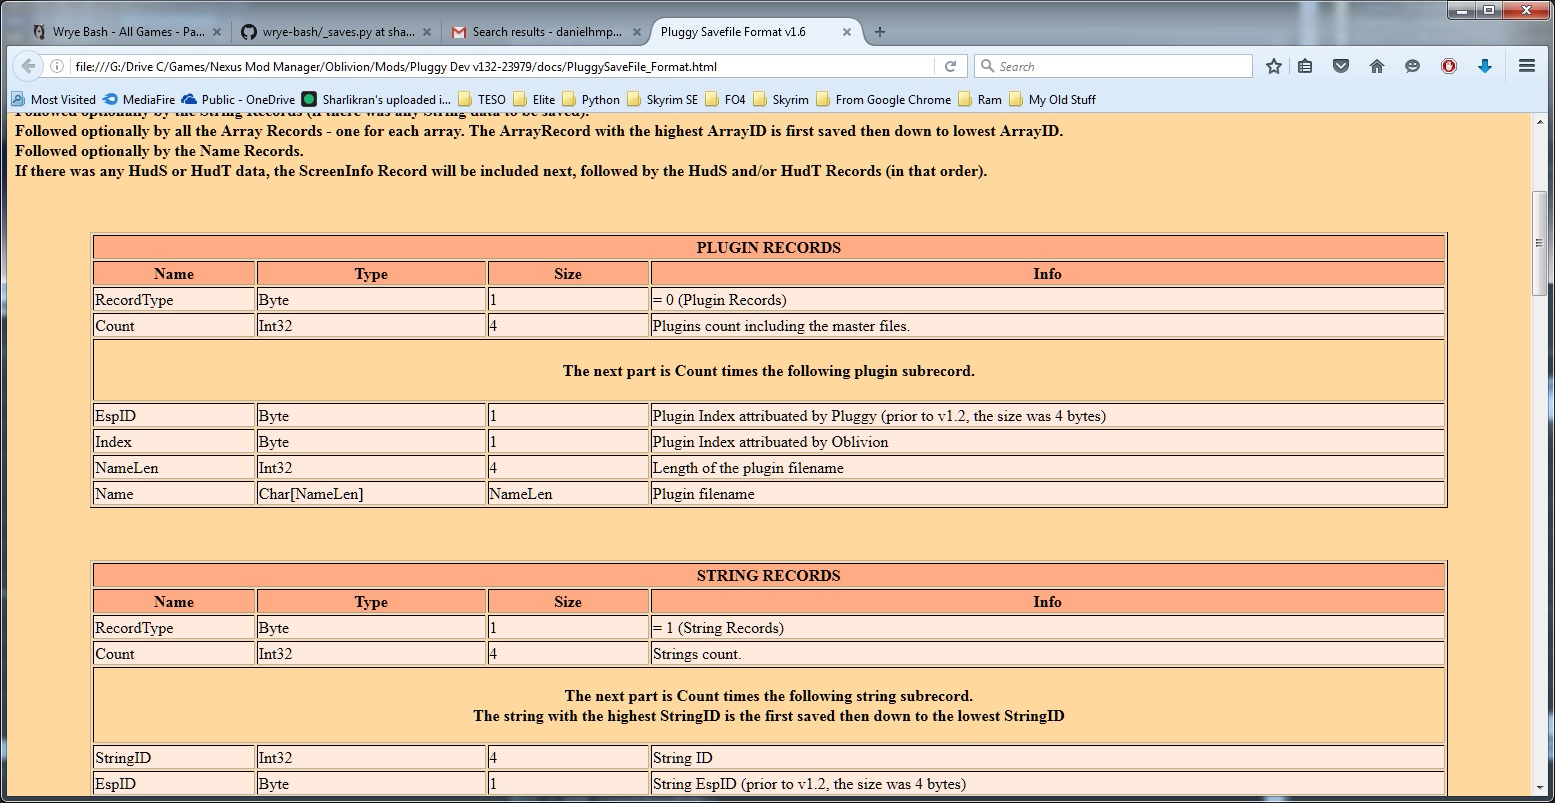Click 'next part is Count times...plugin subrecord' note
The image size is (1555, 803).
768,371
